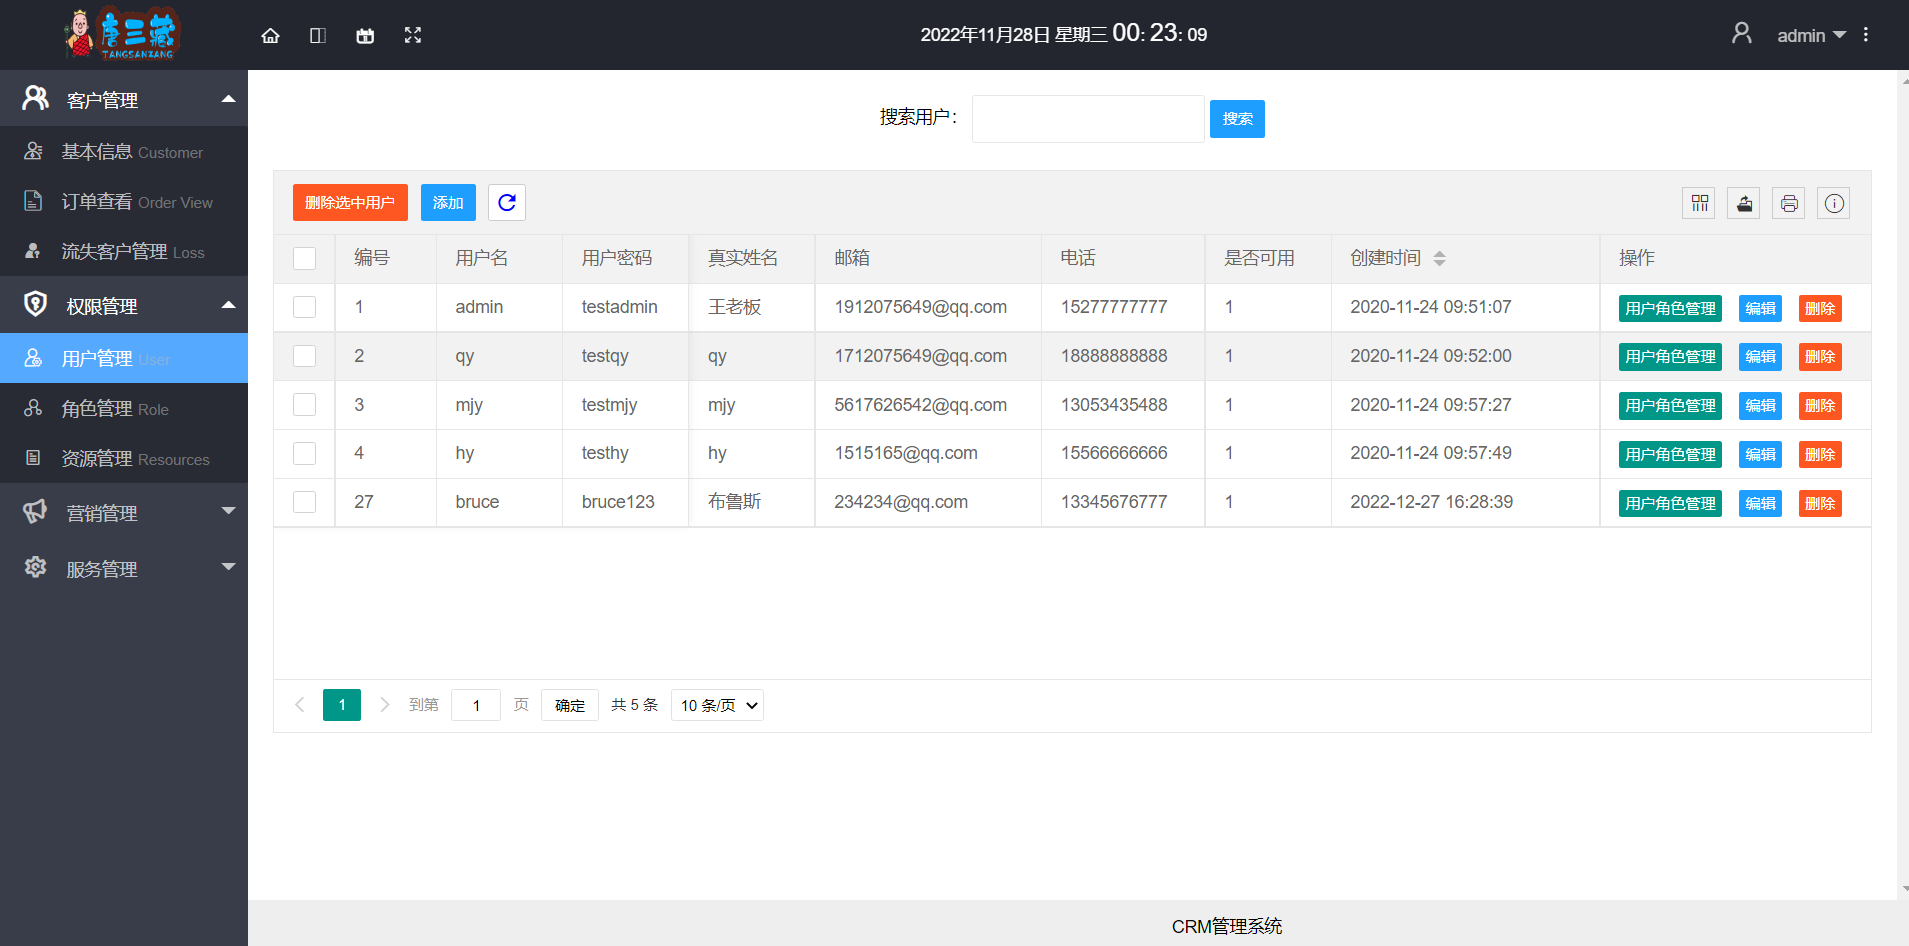Export the table data

click(1744, 203)
